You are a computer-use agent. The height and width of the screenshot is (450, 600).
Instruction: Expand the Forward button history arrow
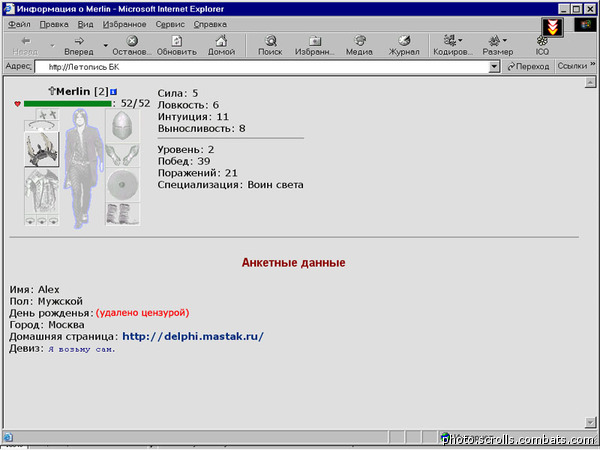click(106, 46)
